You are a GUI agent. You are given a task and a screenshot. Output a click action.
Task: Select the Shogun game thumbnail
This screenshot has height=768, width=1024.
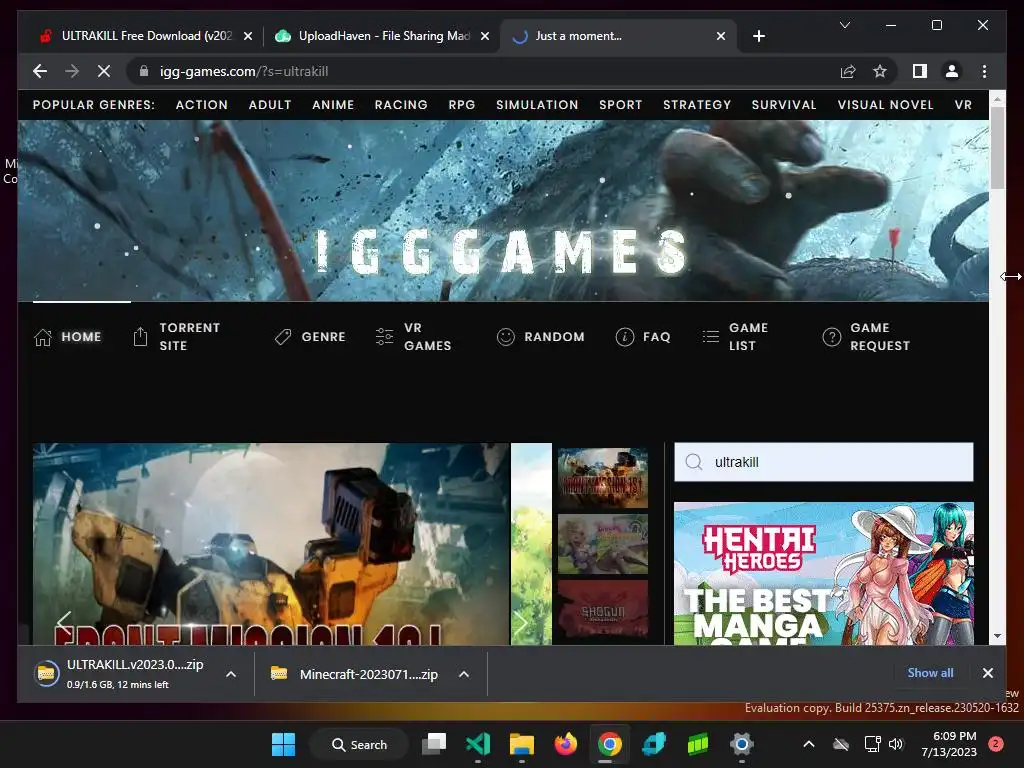click(x=603, y=609)
